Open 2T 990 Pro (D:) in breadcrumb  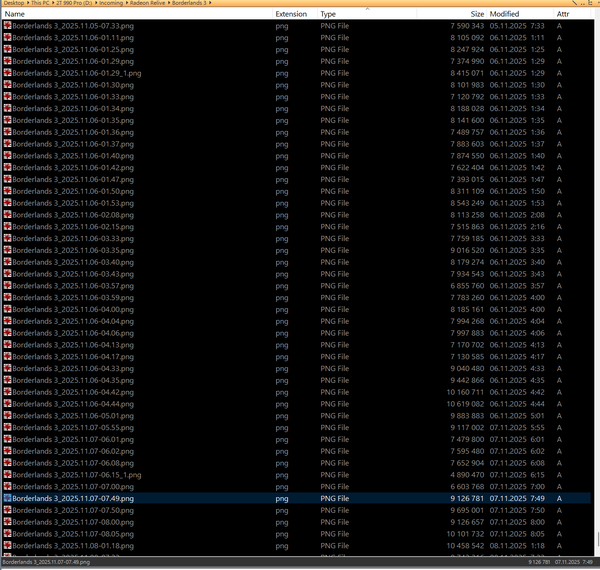point(74,3)
